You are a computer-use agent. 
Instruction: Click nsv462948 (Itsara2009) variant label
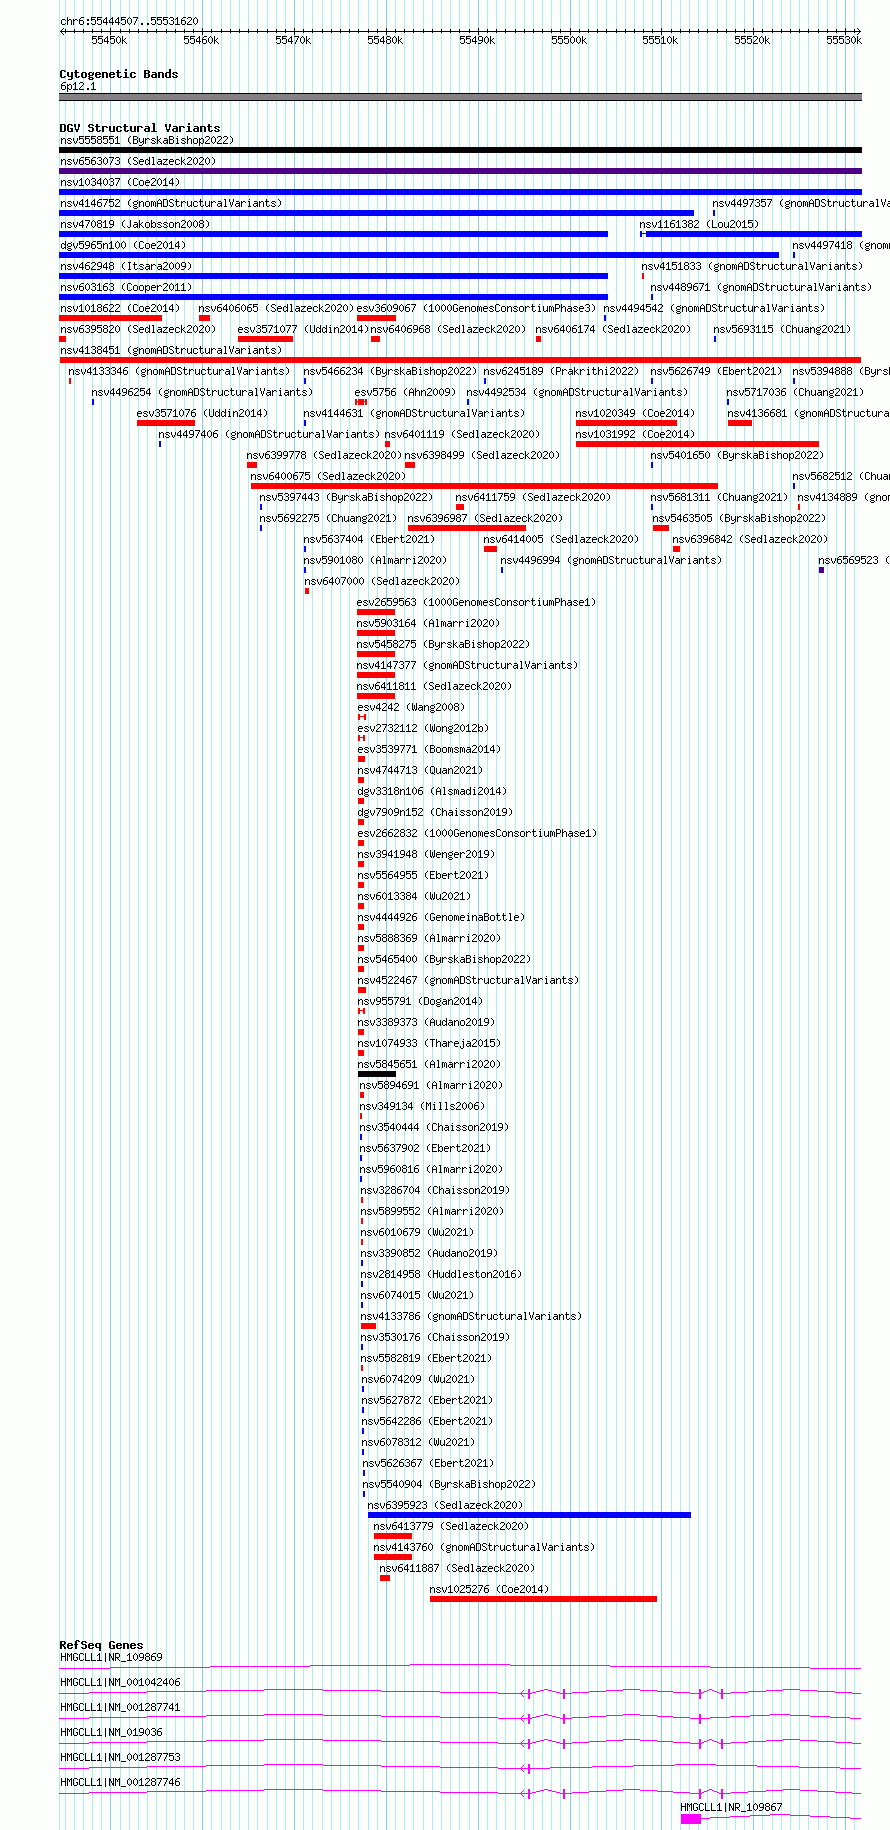126,266
